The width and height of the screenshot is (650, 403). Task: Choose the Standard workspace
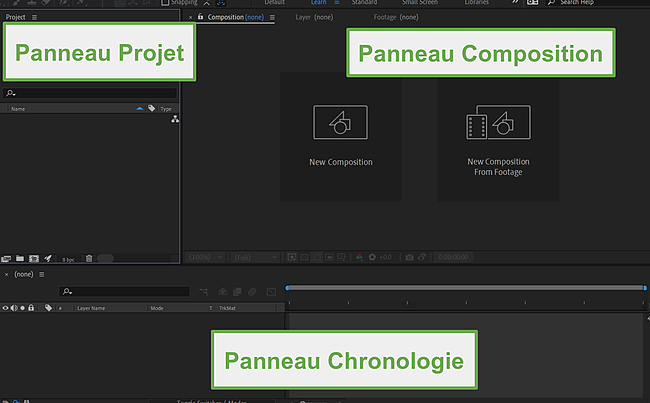click(x=364, y=2)
